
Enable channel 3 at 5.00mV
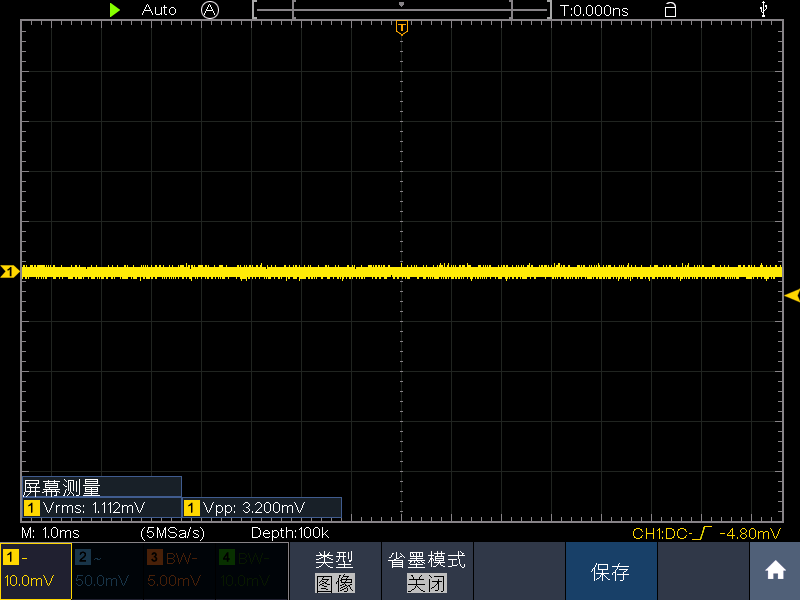[180, 571]
